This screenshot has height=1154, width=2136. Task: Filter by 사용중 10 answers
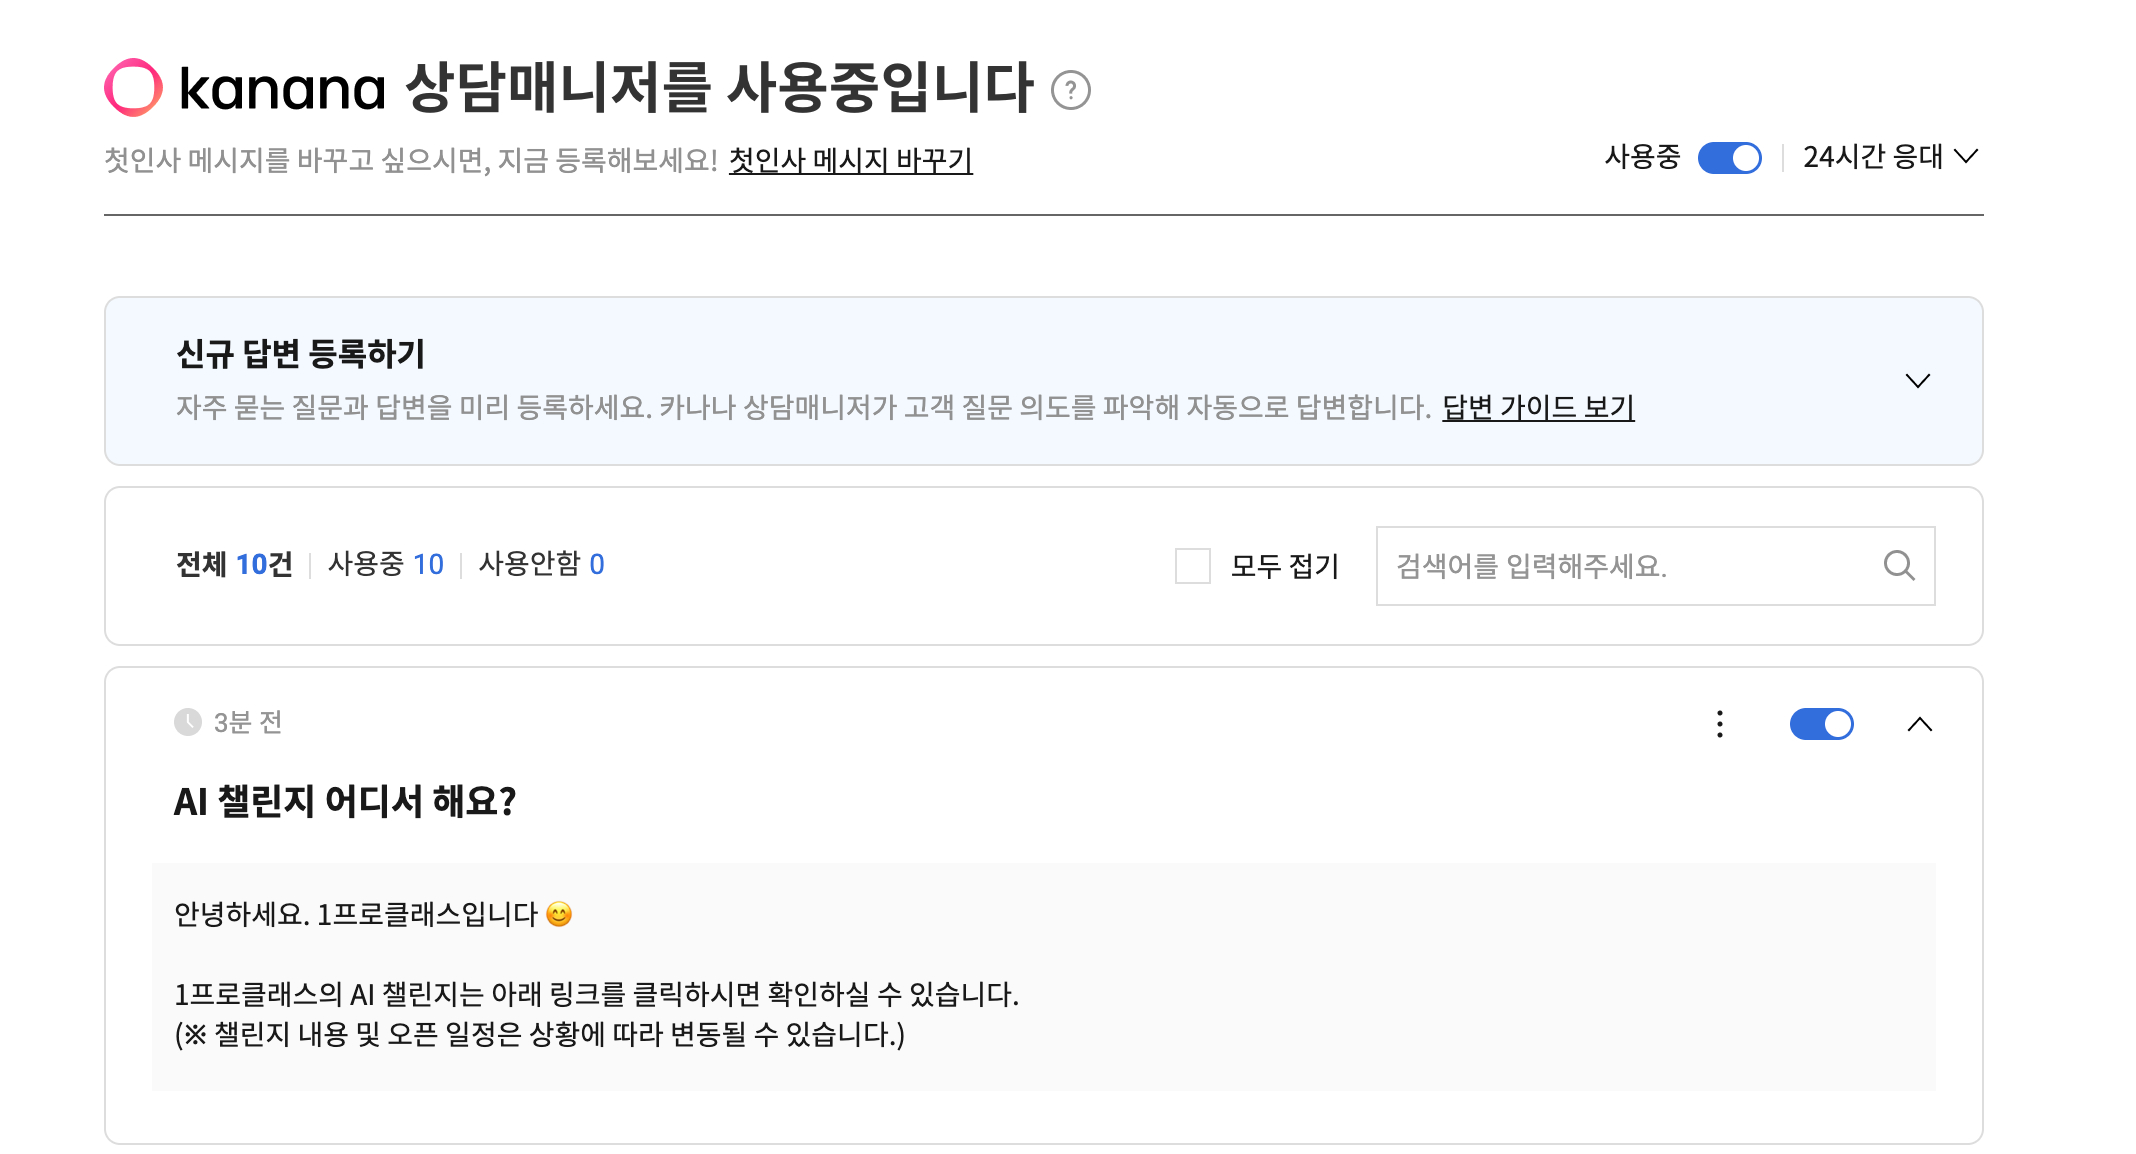point(385,565)
